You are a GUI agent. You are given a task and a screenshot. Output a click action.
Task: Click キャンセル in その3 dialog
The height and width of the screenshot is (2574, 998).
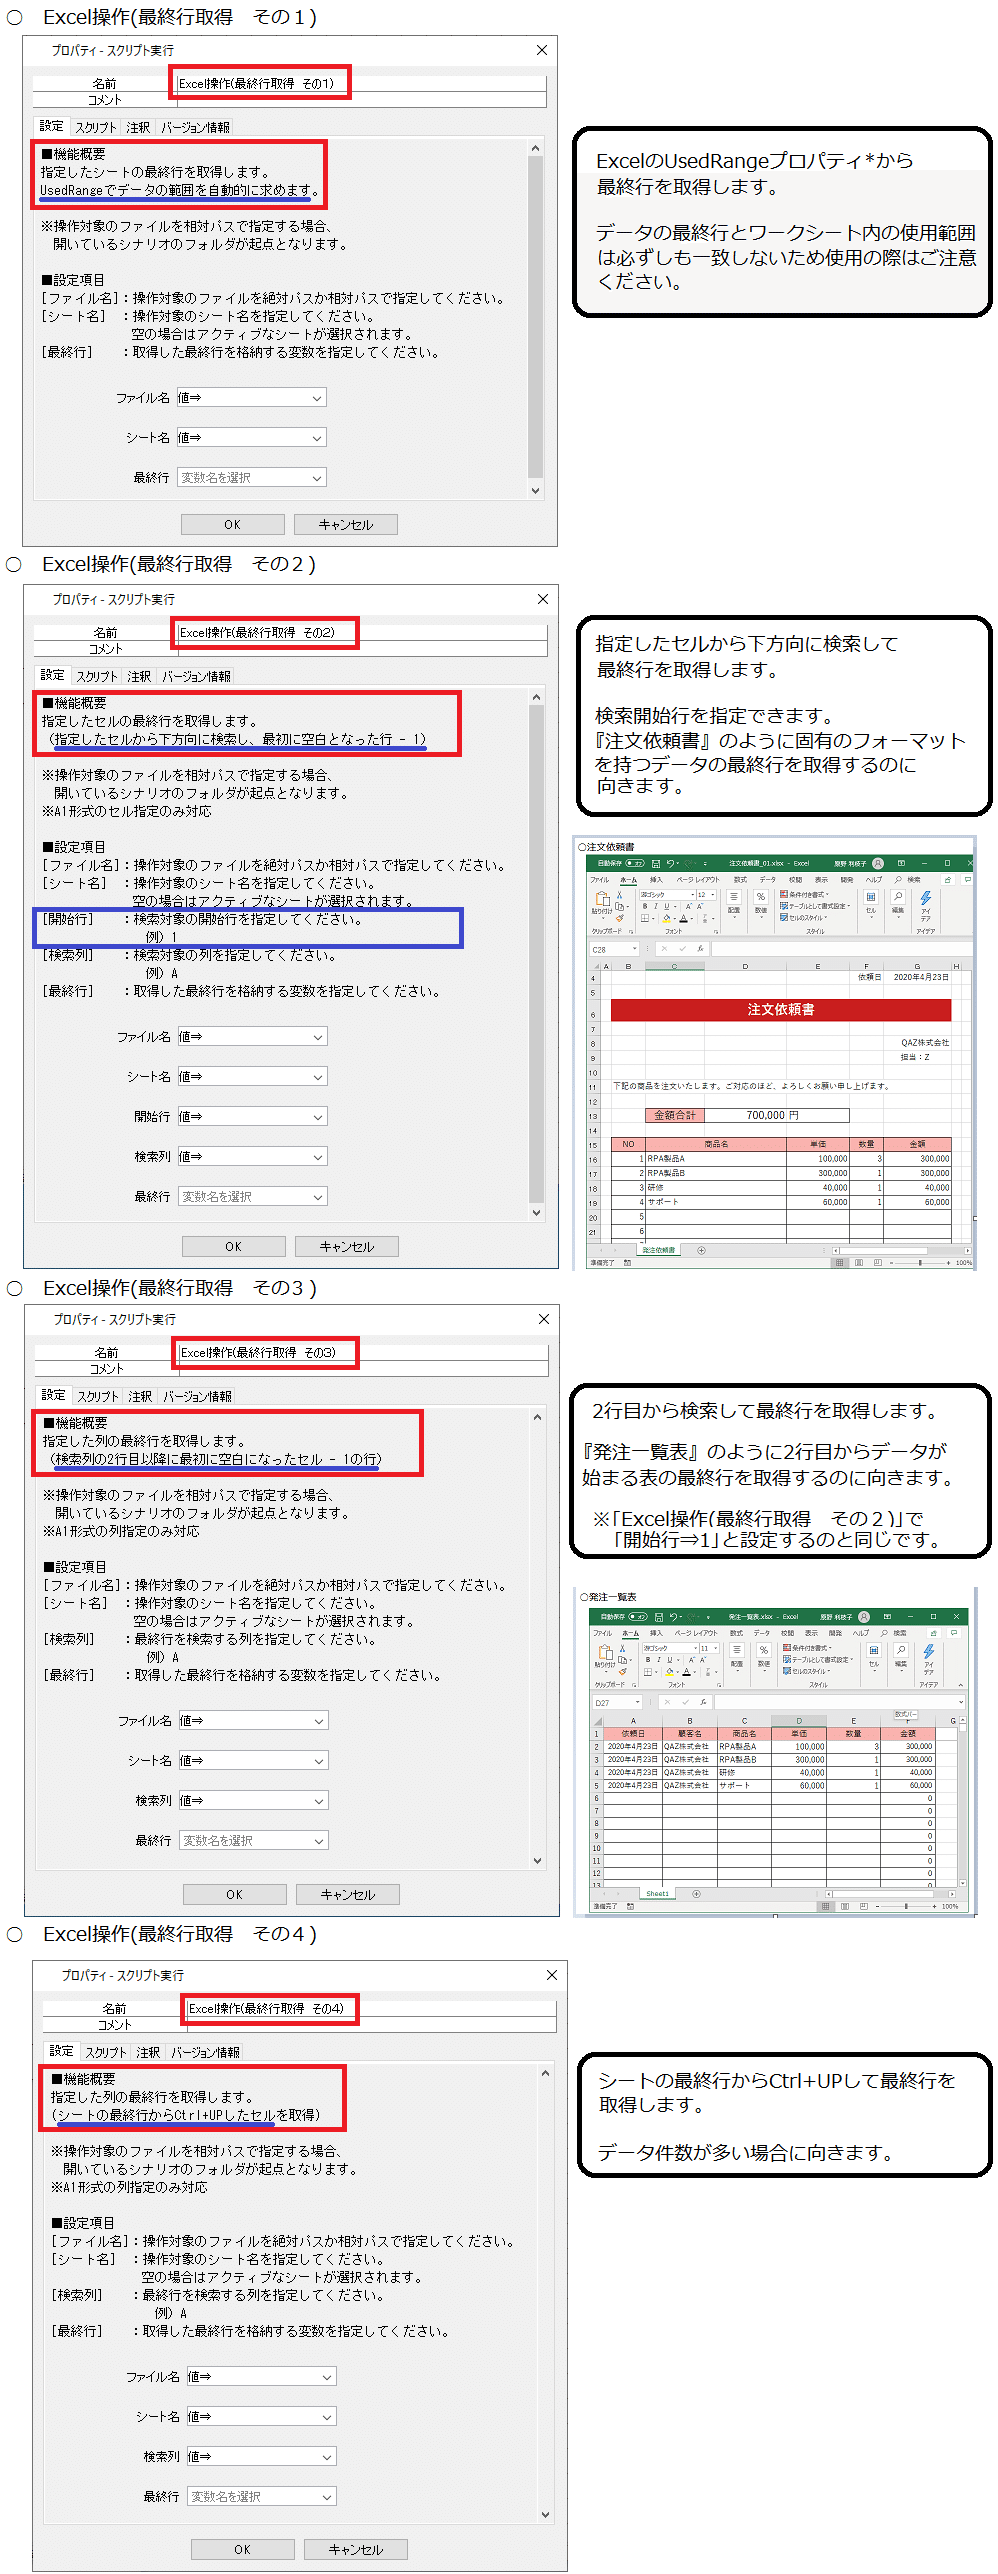(x=348, y=1894)
